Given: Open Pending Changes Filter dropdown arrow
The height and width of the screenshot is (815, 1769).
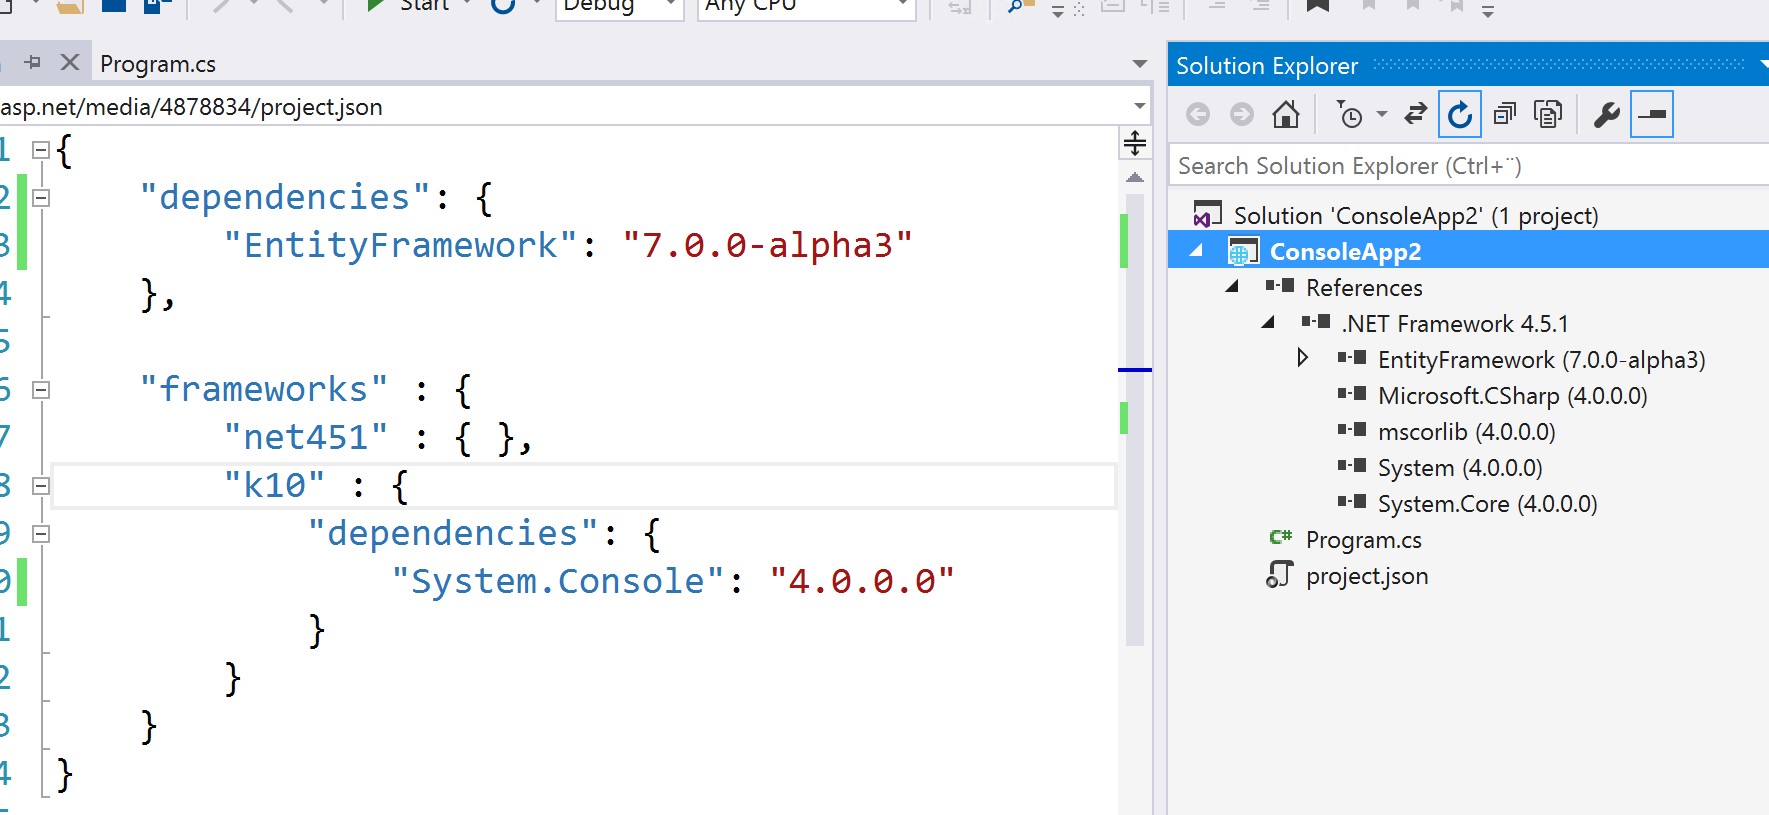Looking at the screenshot, I should [x=1382, y=114].
